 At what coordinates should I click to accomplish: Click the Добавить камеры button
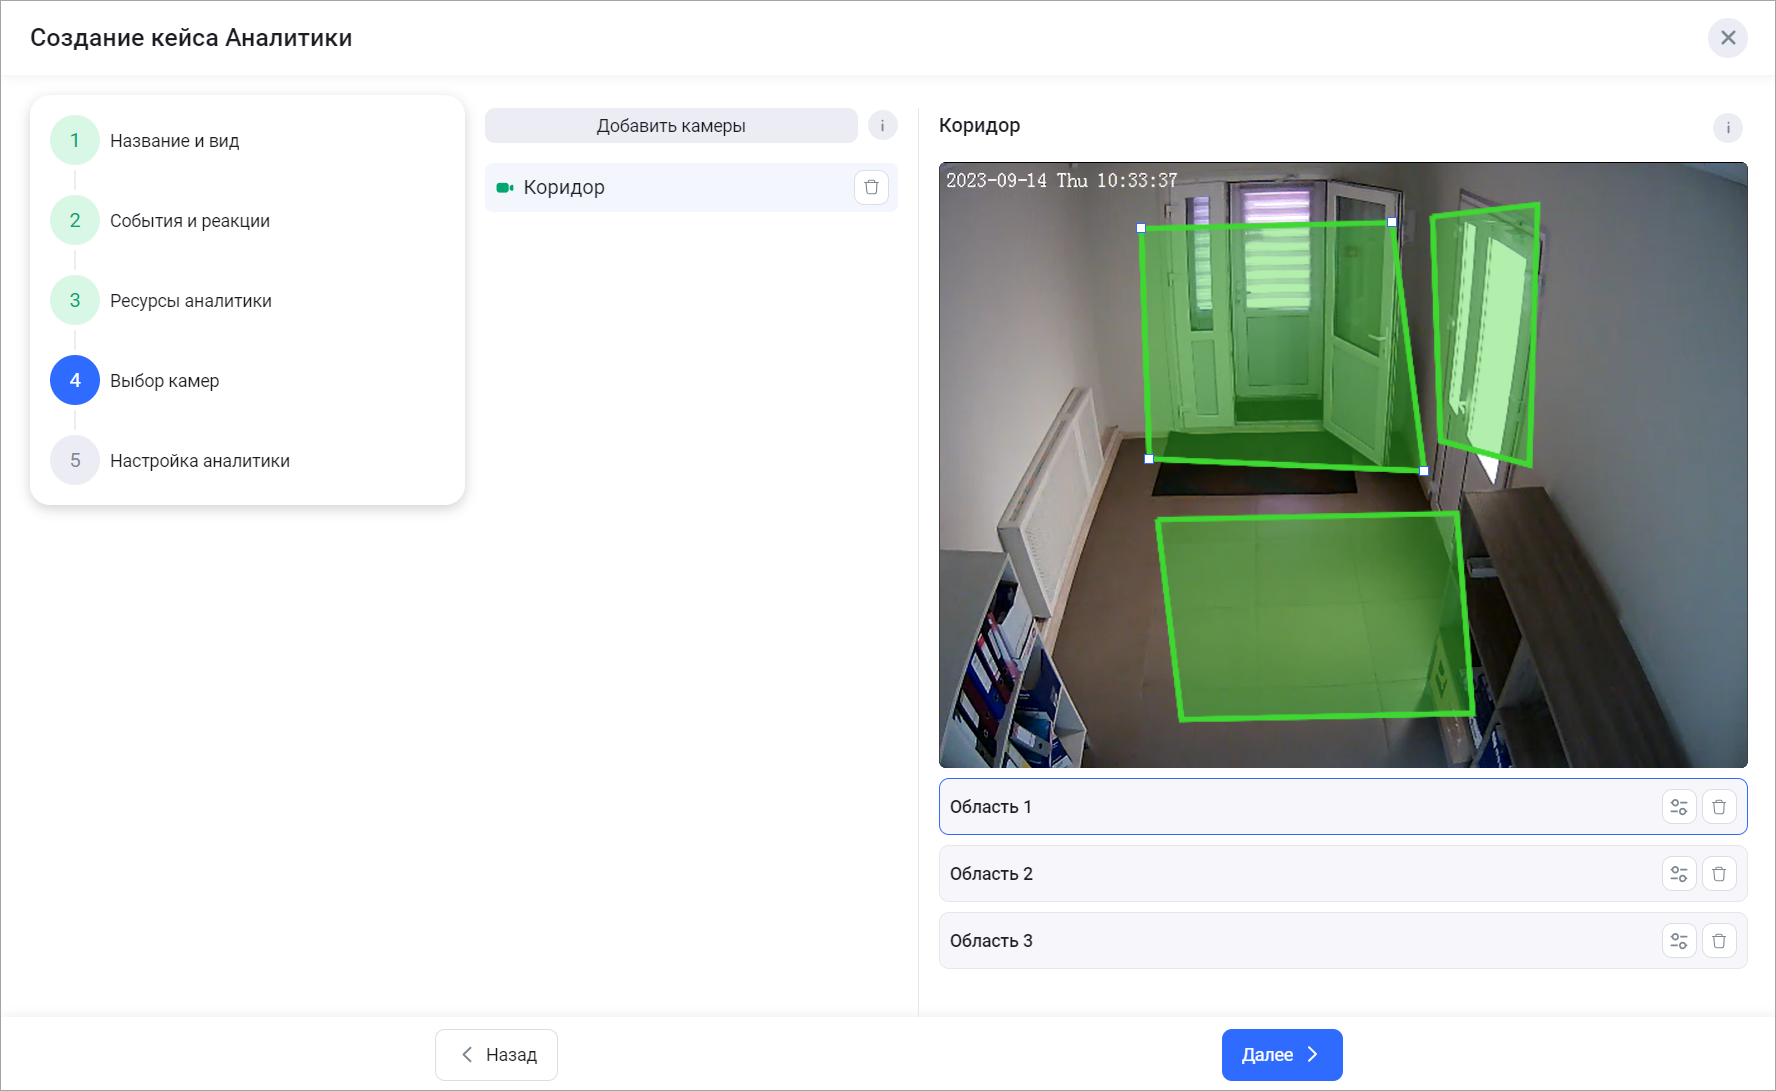click(671, 126)
